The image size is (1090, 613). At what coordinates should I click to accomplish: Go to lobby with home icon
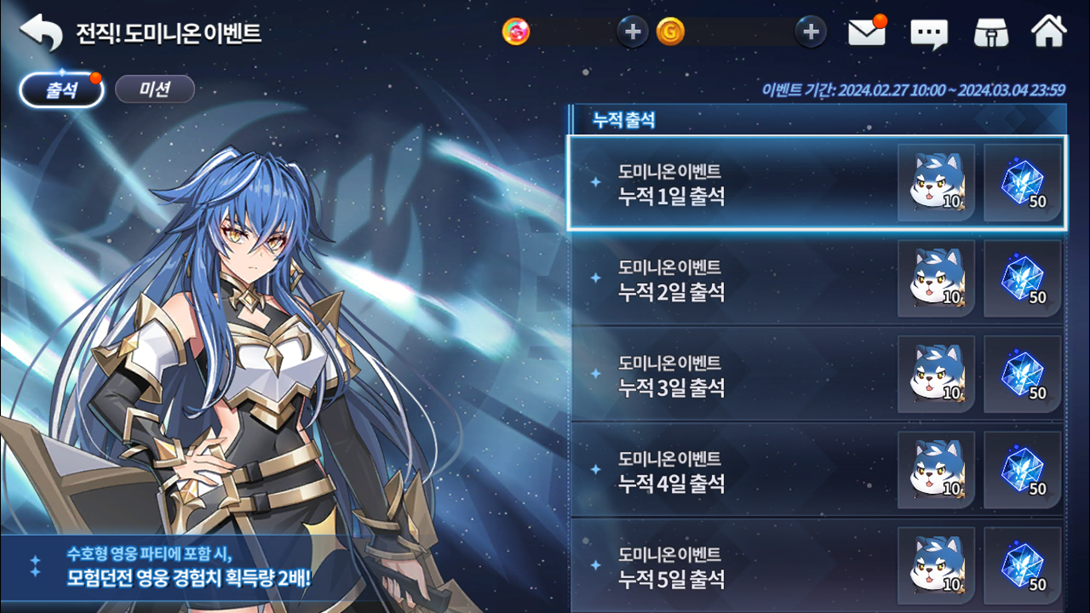point(1048,31)
